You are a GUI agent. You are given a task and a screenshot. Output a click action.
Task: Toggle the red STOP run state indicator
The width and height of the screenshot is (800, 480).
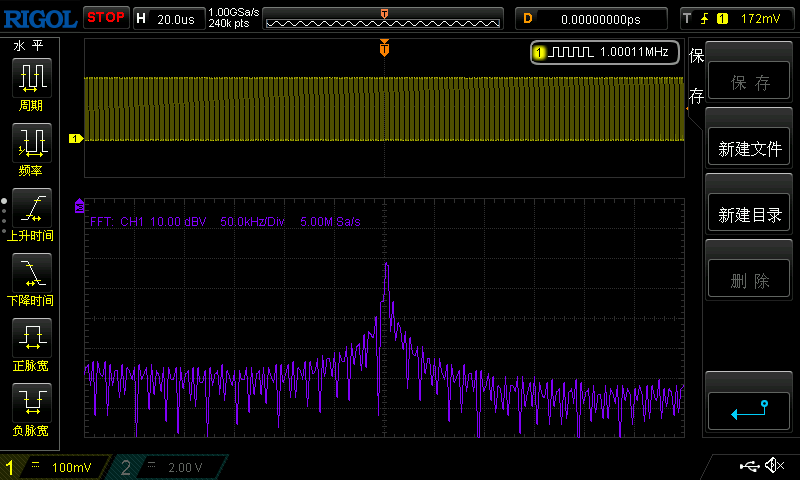coord(105,17)
